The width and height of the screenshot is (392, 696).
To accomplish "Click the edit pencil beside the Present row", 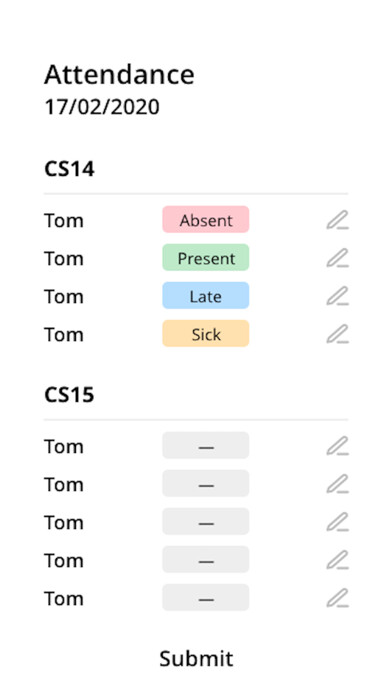I will coord(338,258).
